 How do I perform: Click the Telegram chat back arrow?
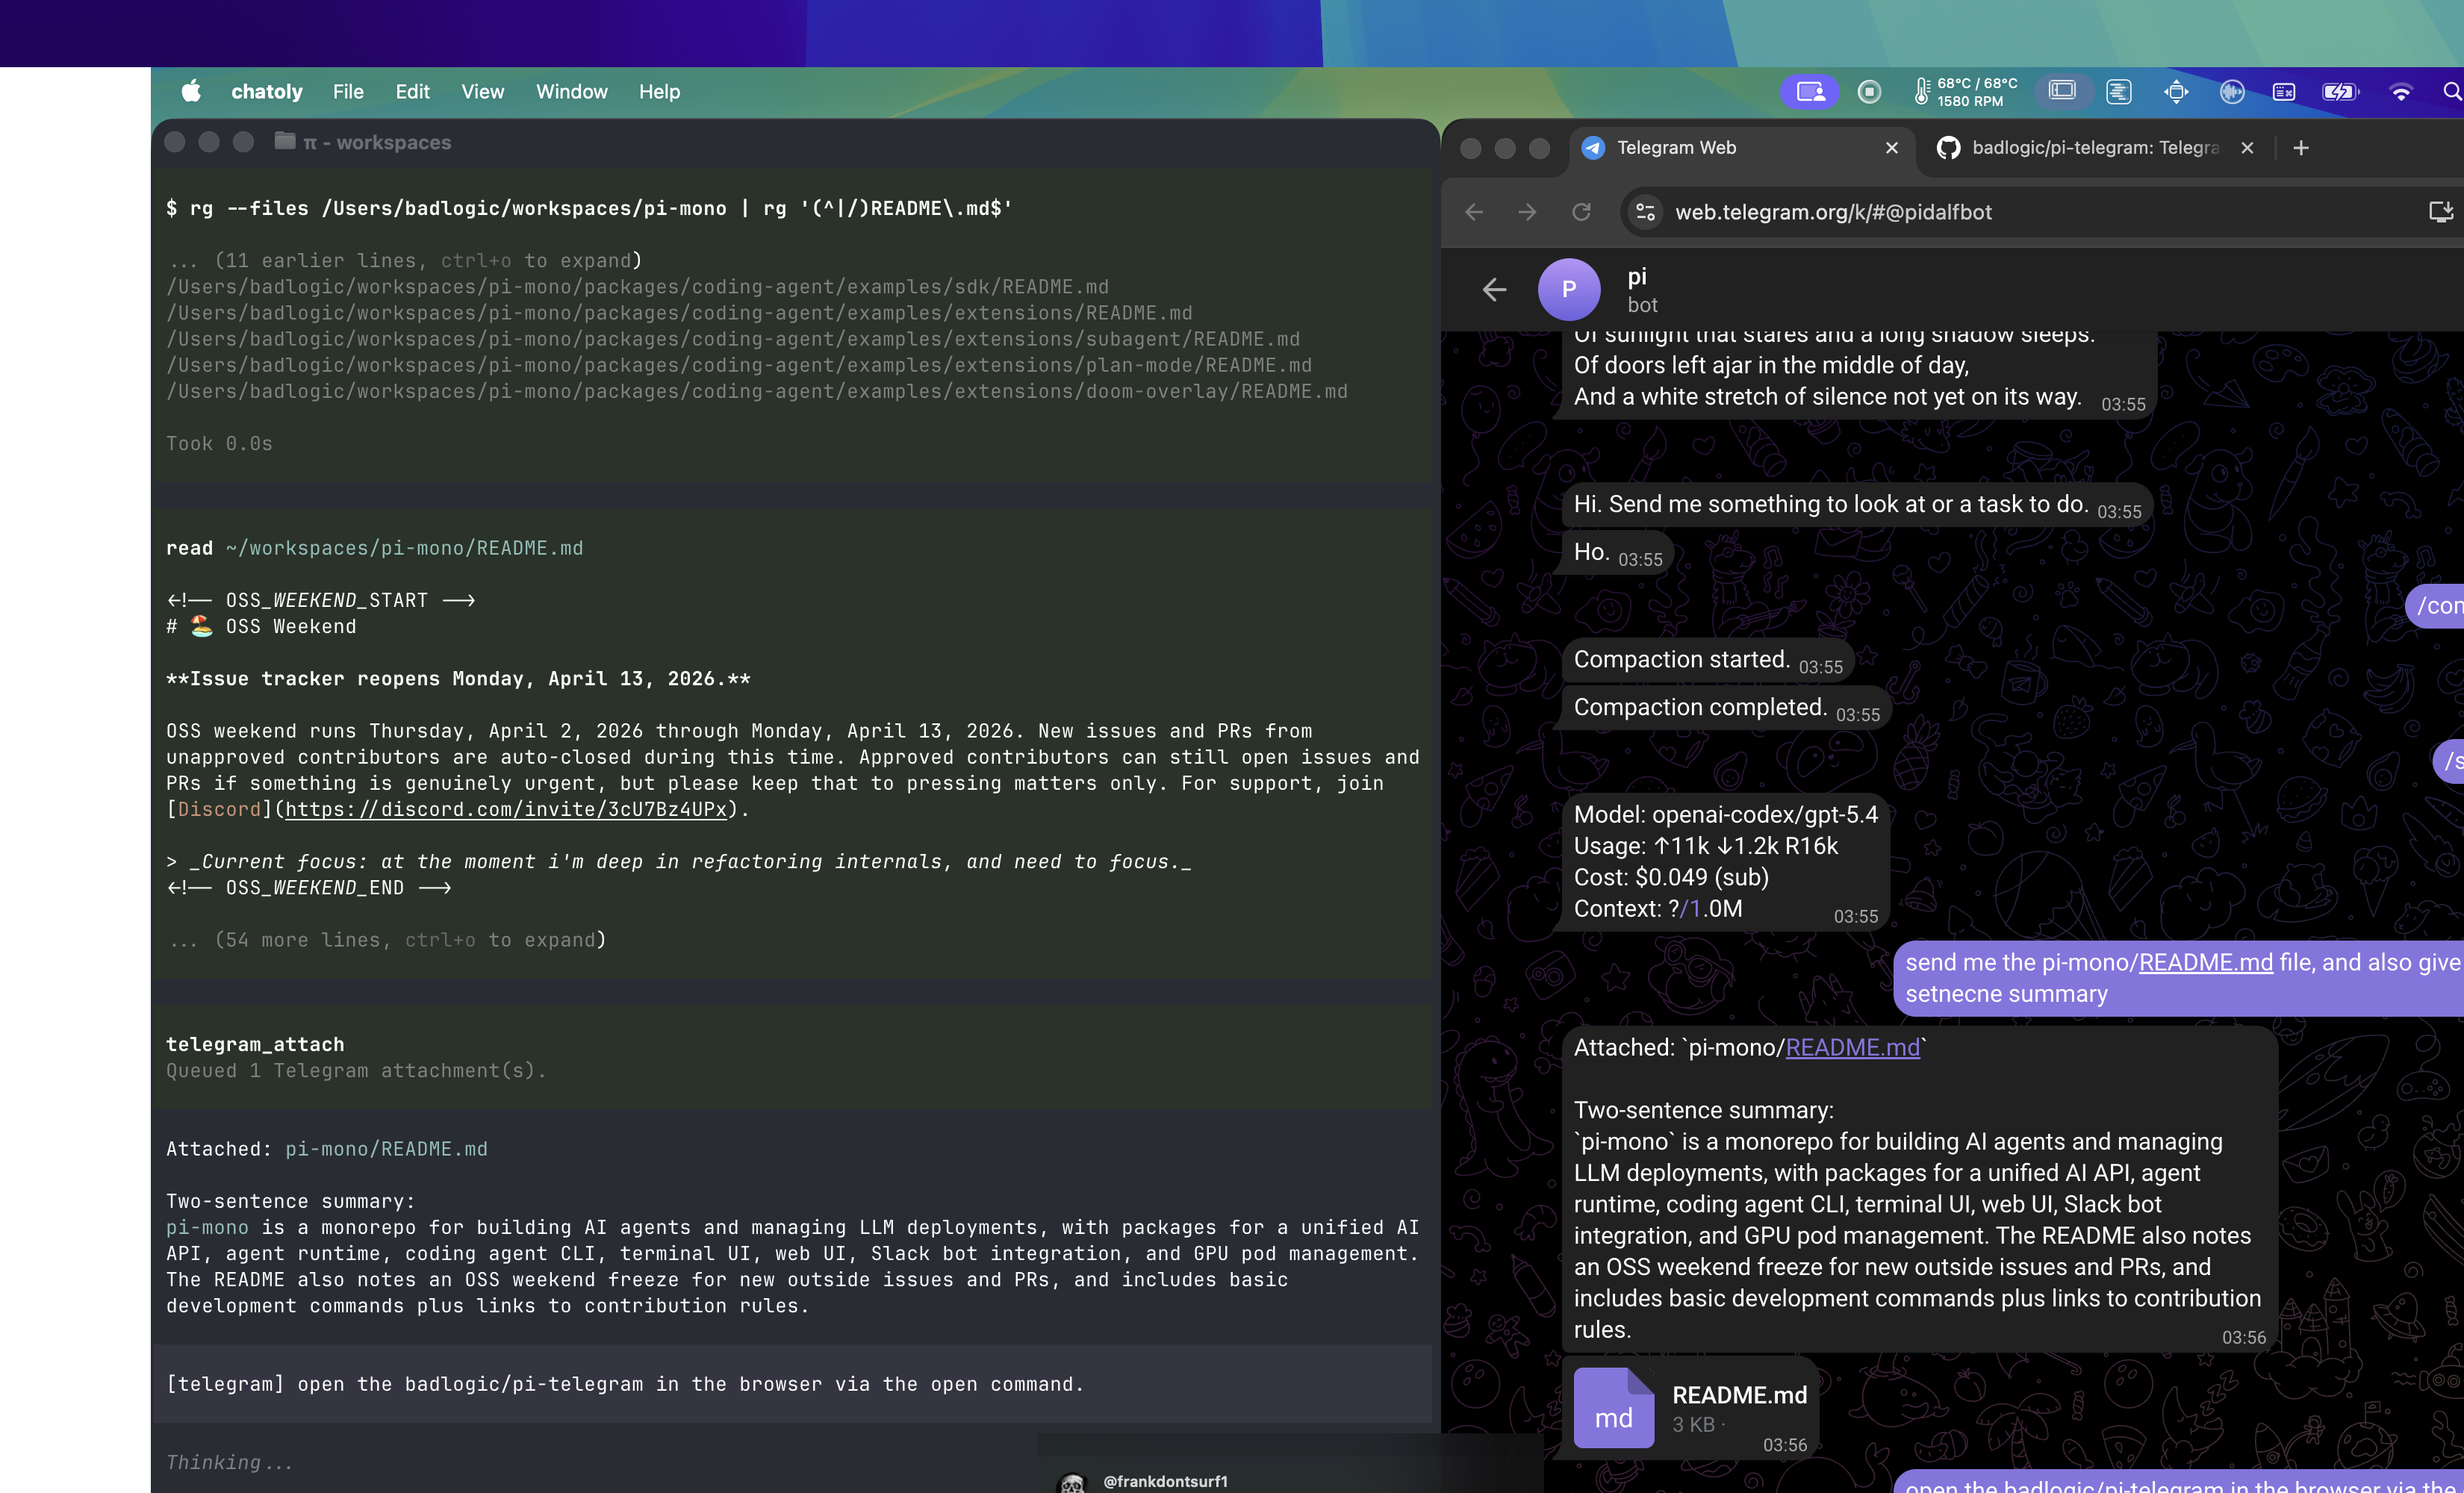click(1494, 290)
